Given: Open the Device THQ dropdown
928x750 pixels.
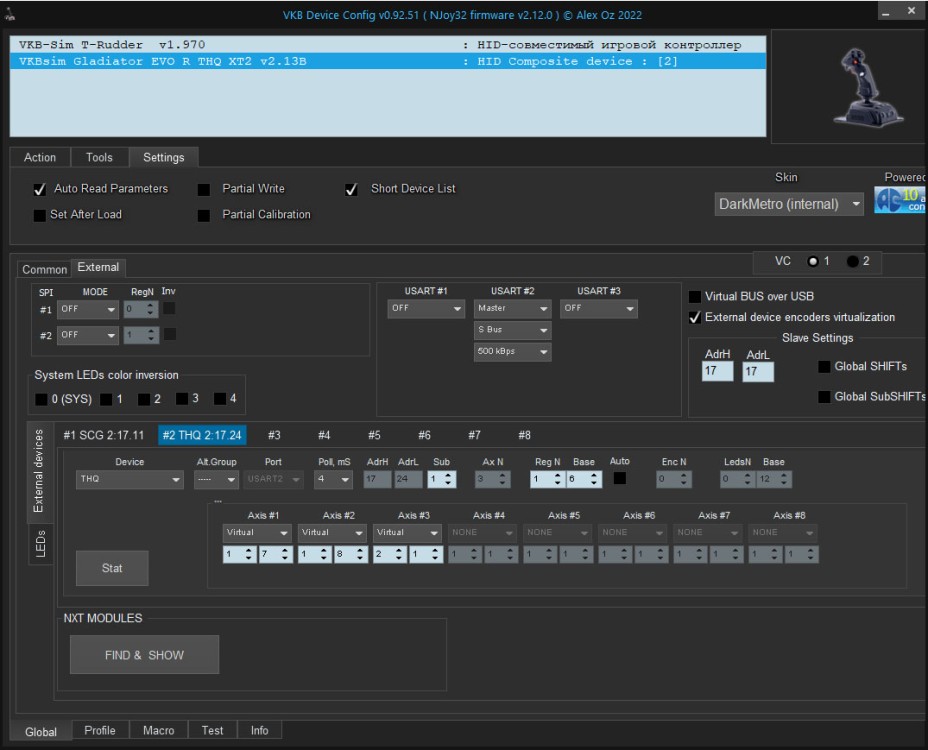Looking at the screenshot, I should [130, 479].
